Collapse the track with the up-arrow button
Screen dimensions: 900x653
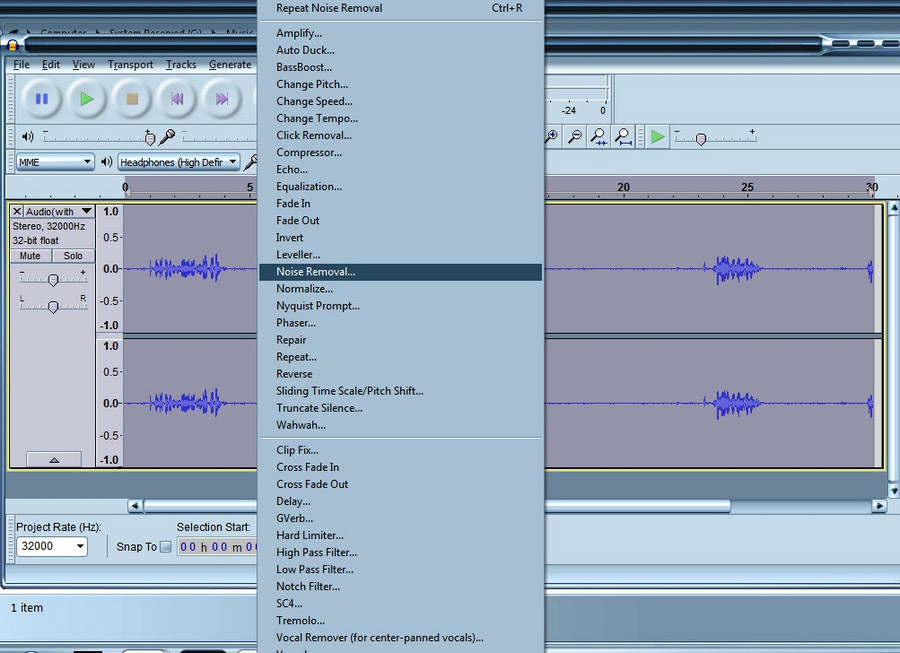[x=54, y=459]
